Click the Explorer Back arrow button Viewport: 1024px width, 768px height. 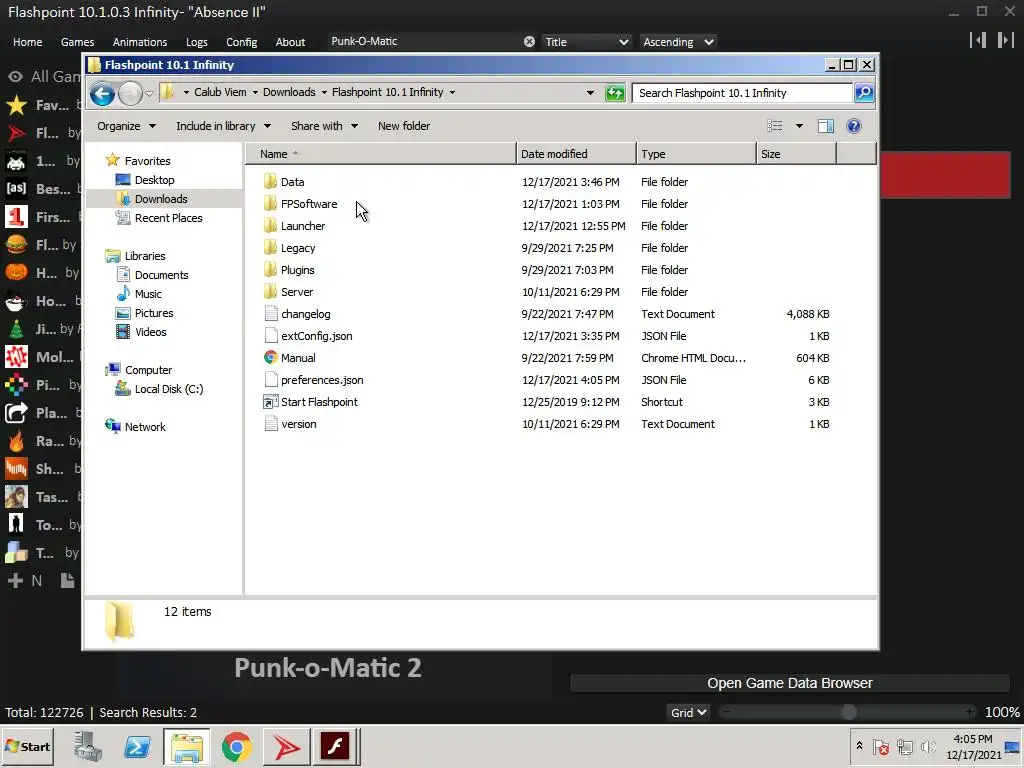click(x=103, y=93)
